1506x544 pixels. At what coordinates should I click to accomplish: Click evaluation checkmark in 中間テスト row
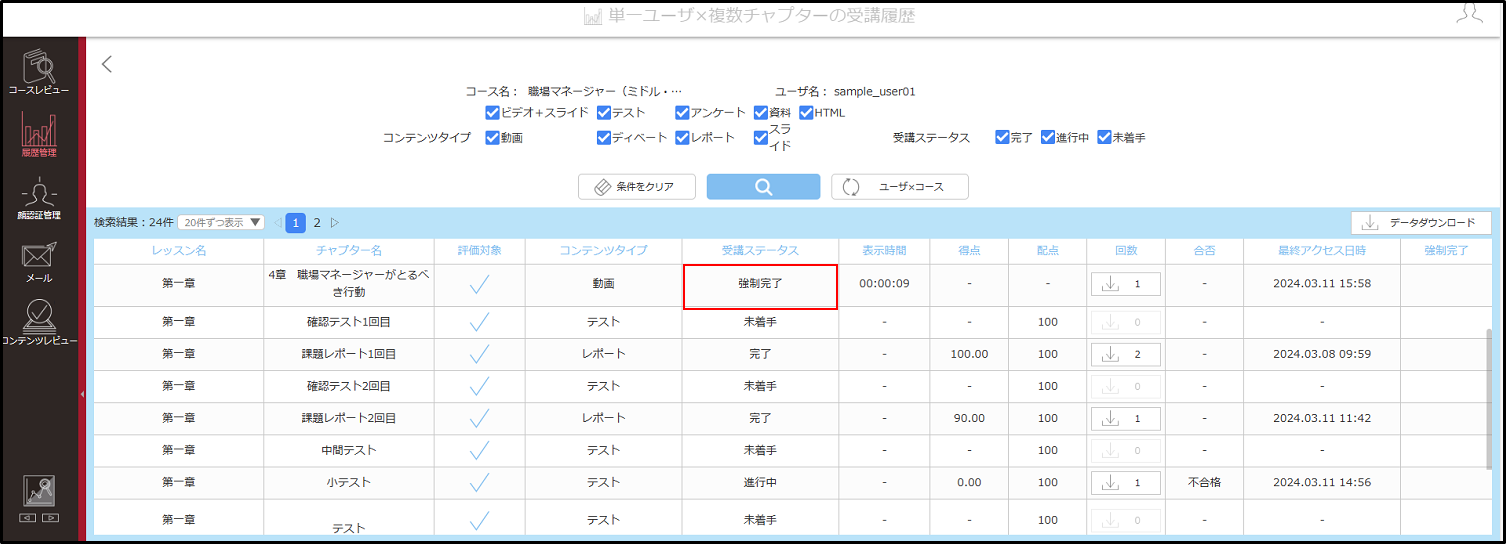[479, 450]
